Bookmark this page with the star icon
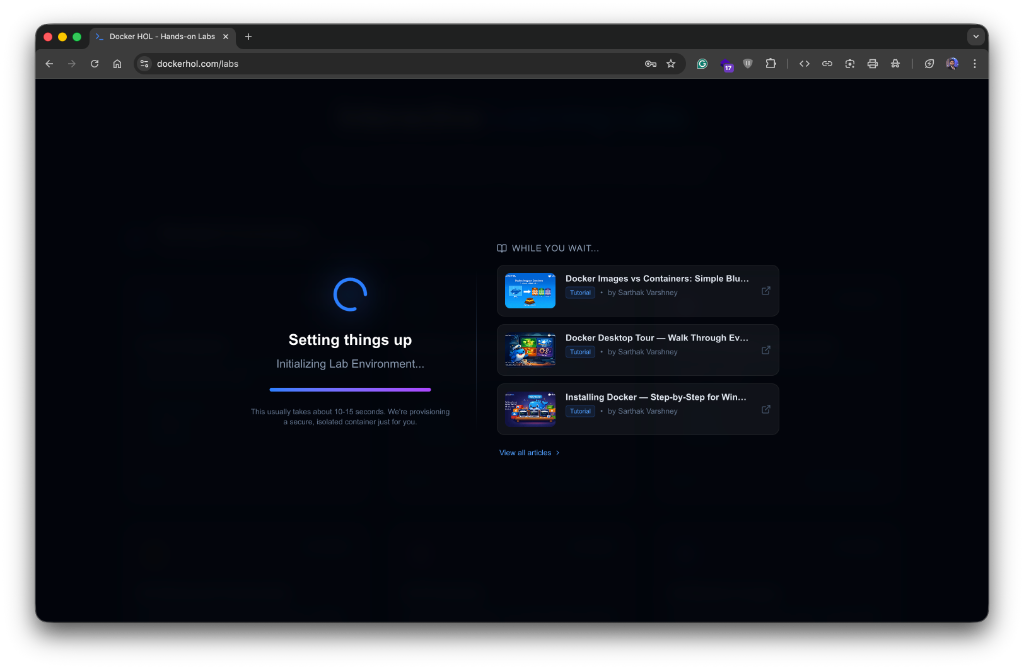Image resolution: width=1024 pixels, height=669 pixels. 671,64
